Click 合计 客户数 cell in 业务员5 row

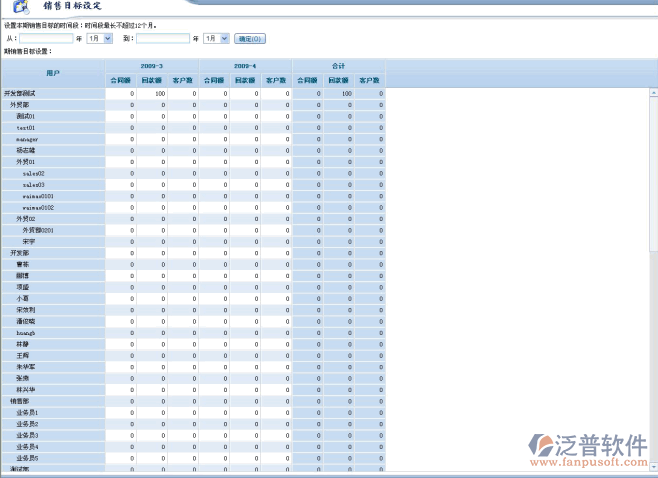(x=370, y=458)
